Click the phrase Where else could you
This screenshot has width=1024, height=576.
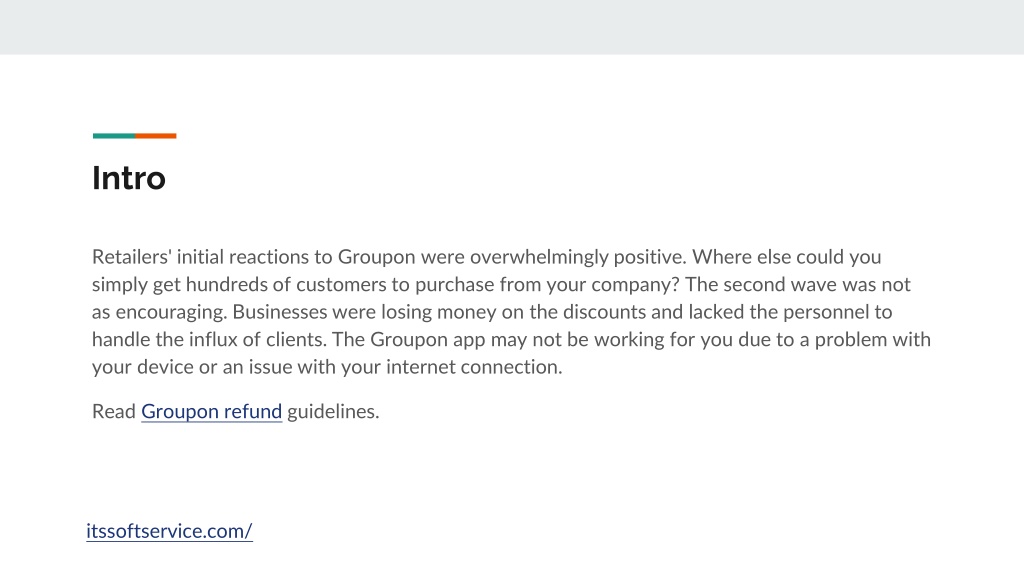(x=787, y=257)
